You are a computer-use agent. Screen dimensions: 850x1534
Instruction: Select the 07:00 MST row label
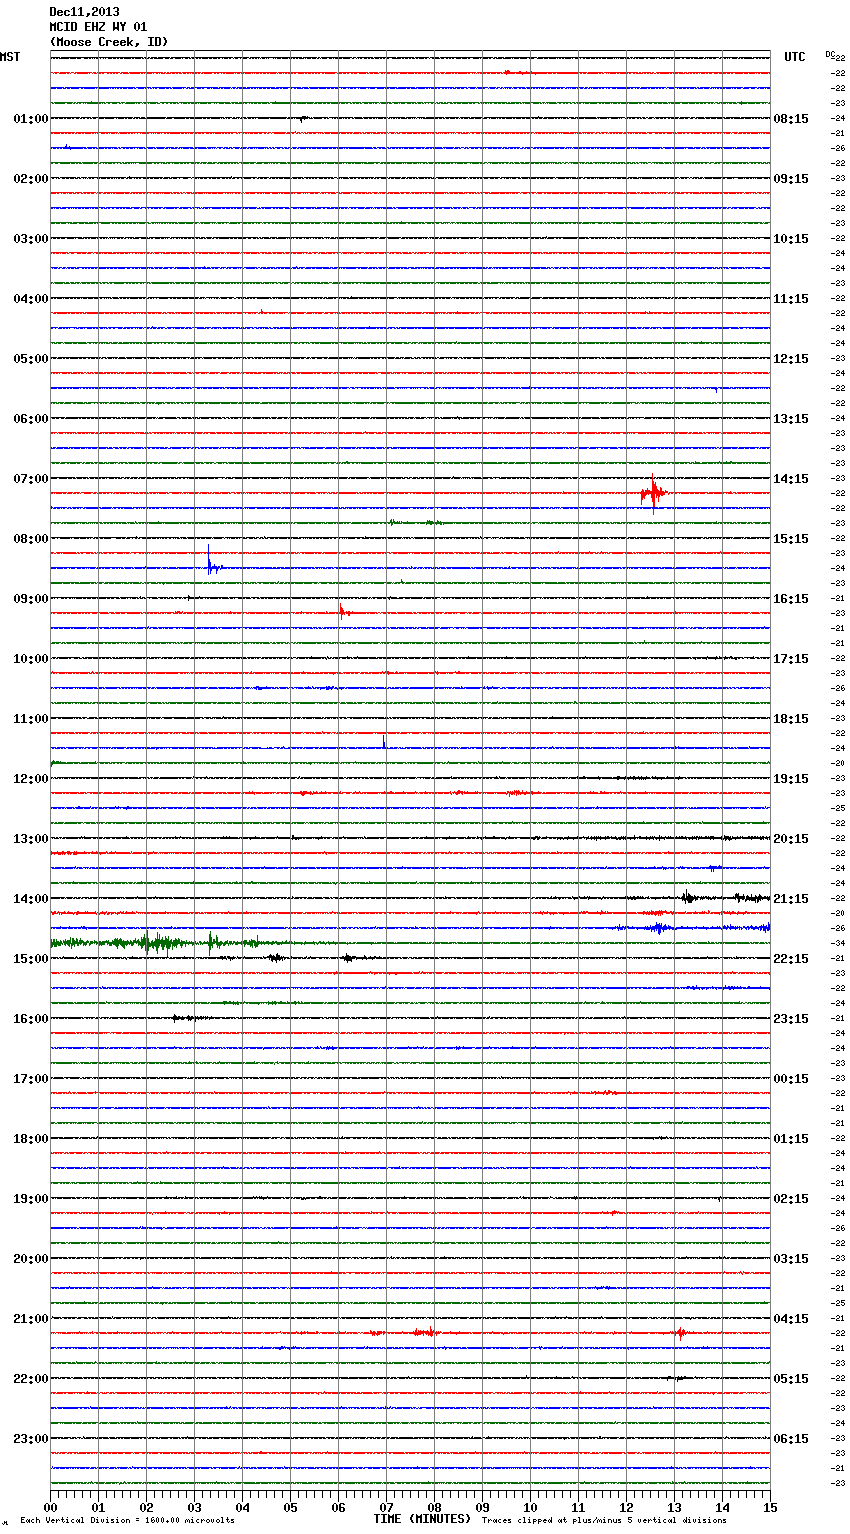(x=30, y=479)
